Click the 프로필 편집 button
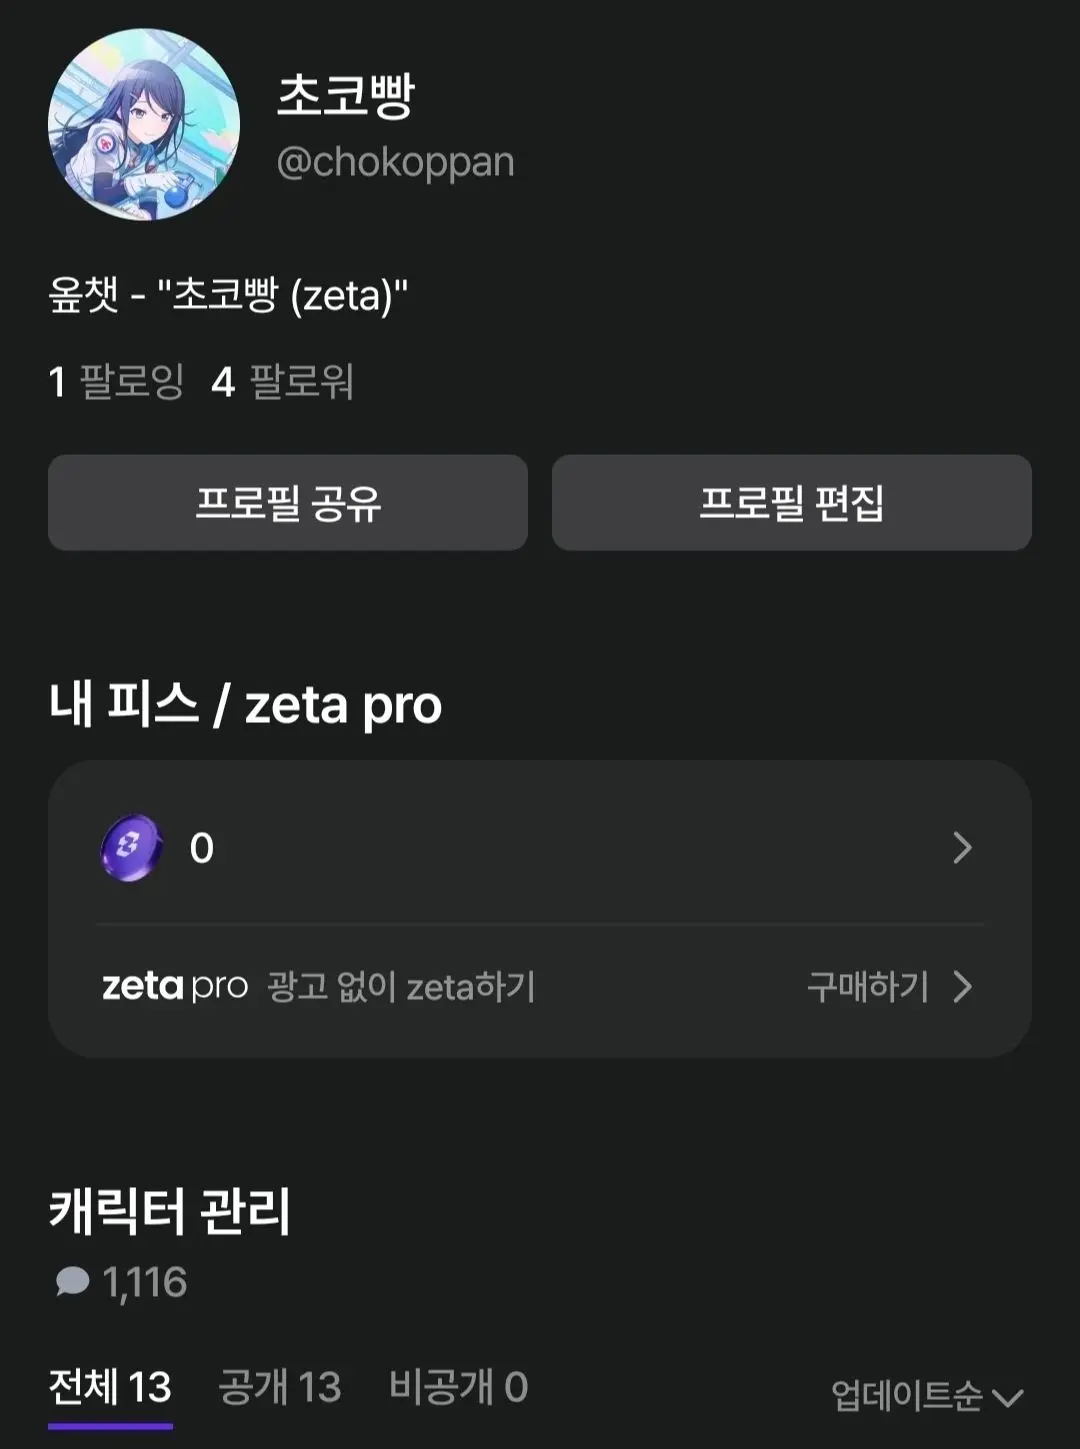Viewport: 1080px width, 1449px height. coord(792,502)
